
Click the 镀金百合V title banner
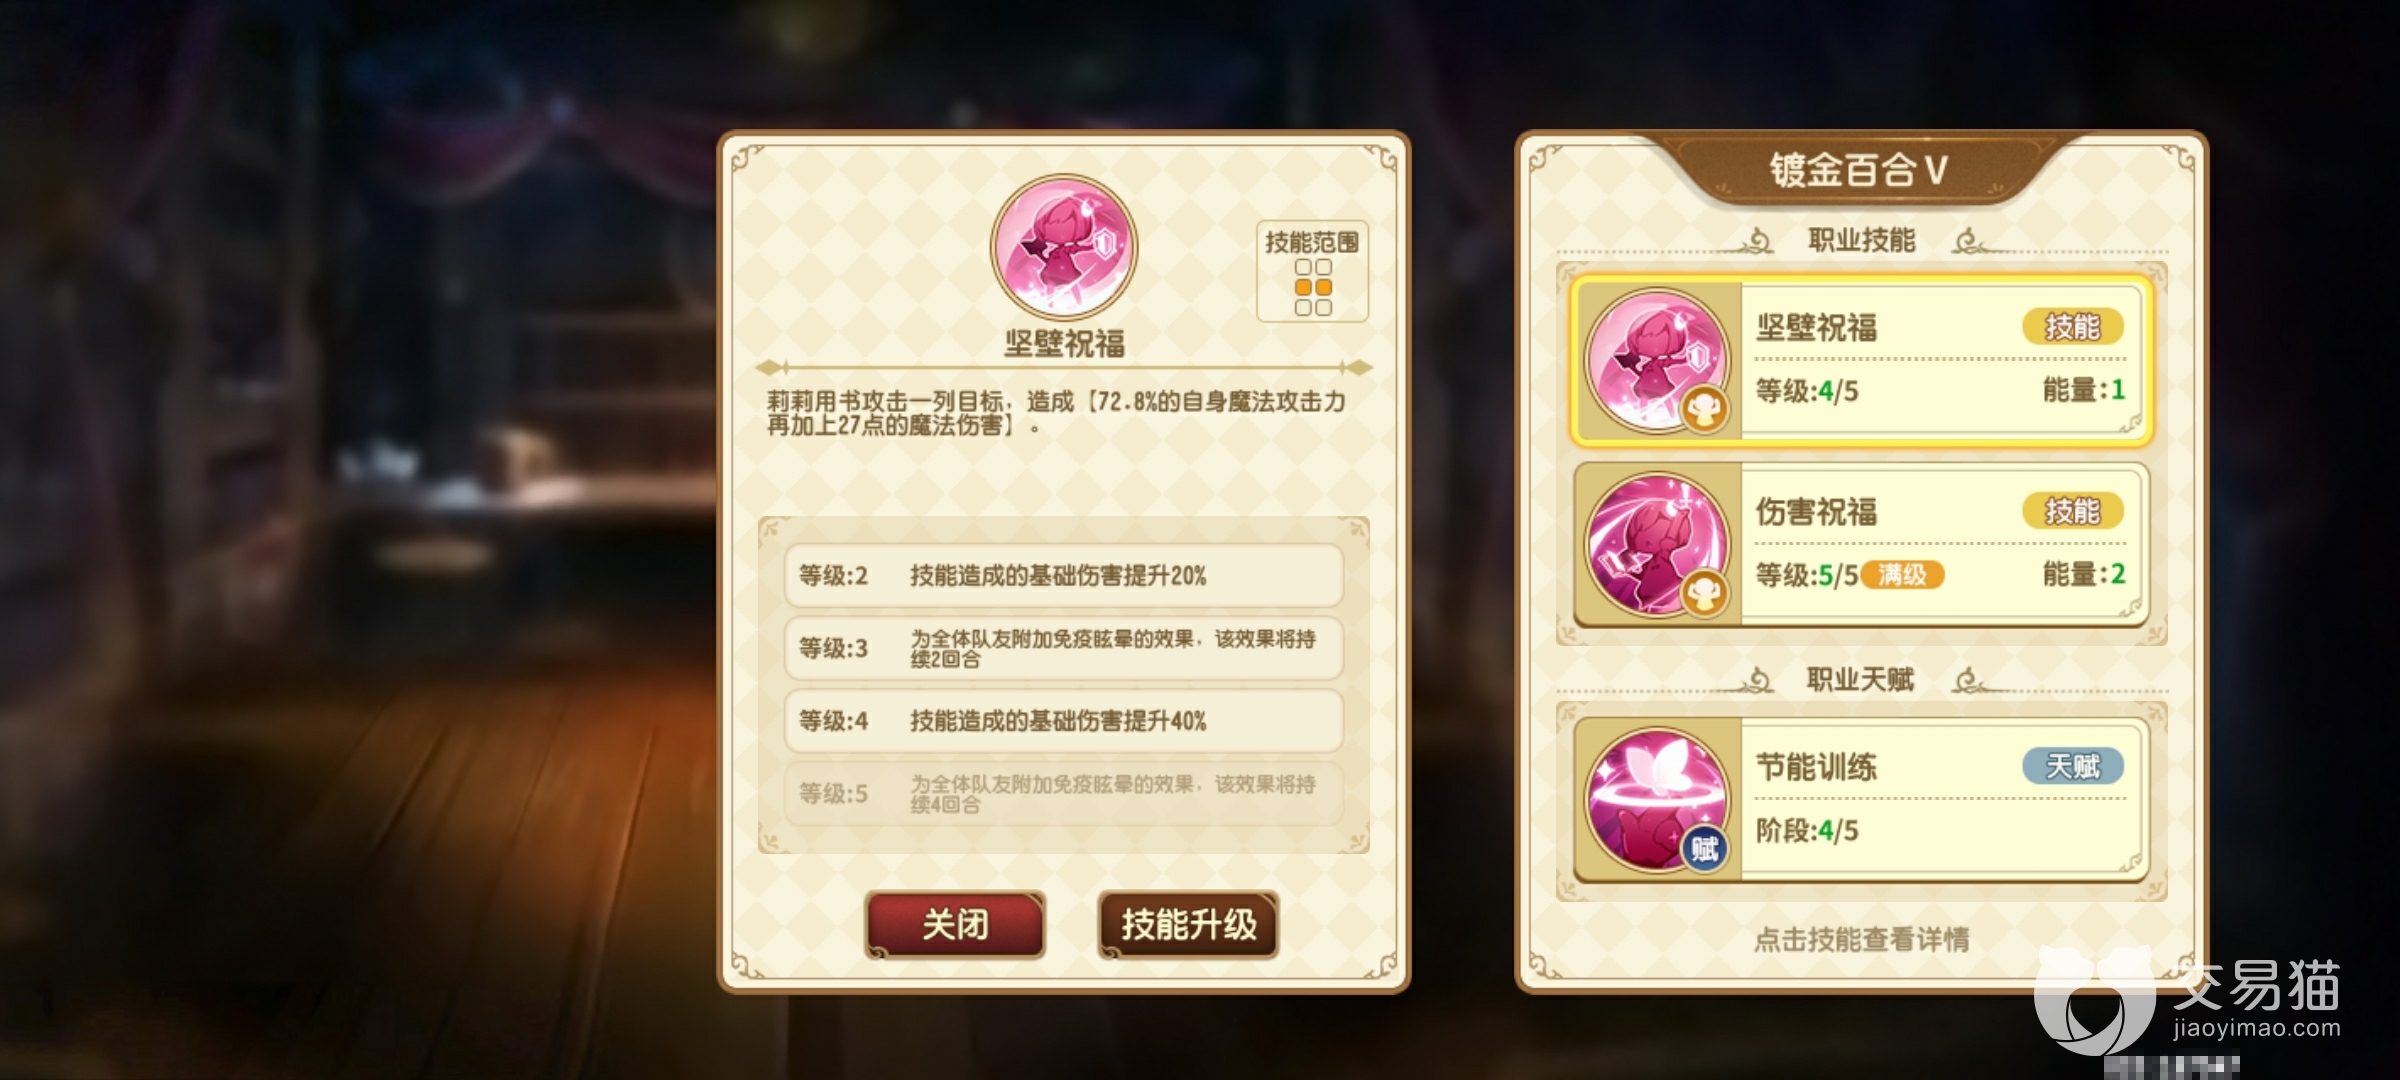click(x=1858, y=170)
